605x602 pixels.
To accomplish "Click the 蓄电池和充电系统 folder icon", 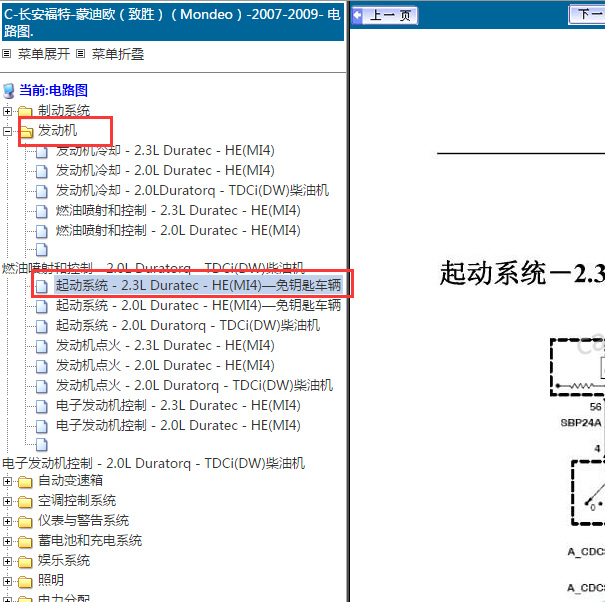I will [x=25, y=542].
